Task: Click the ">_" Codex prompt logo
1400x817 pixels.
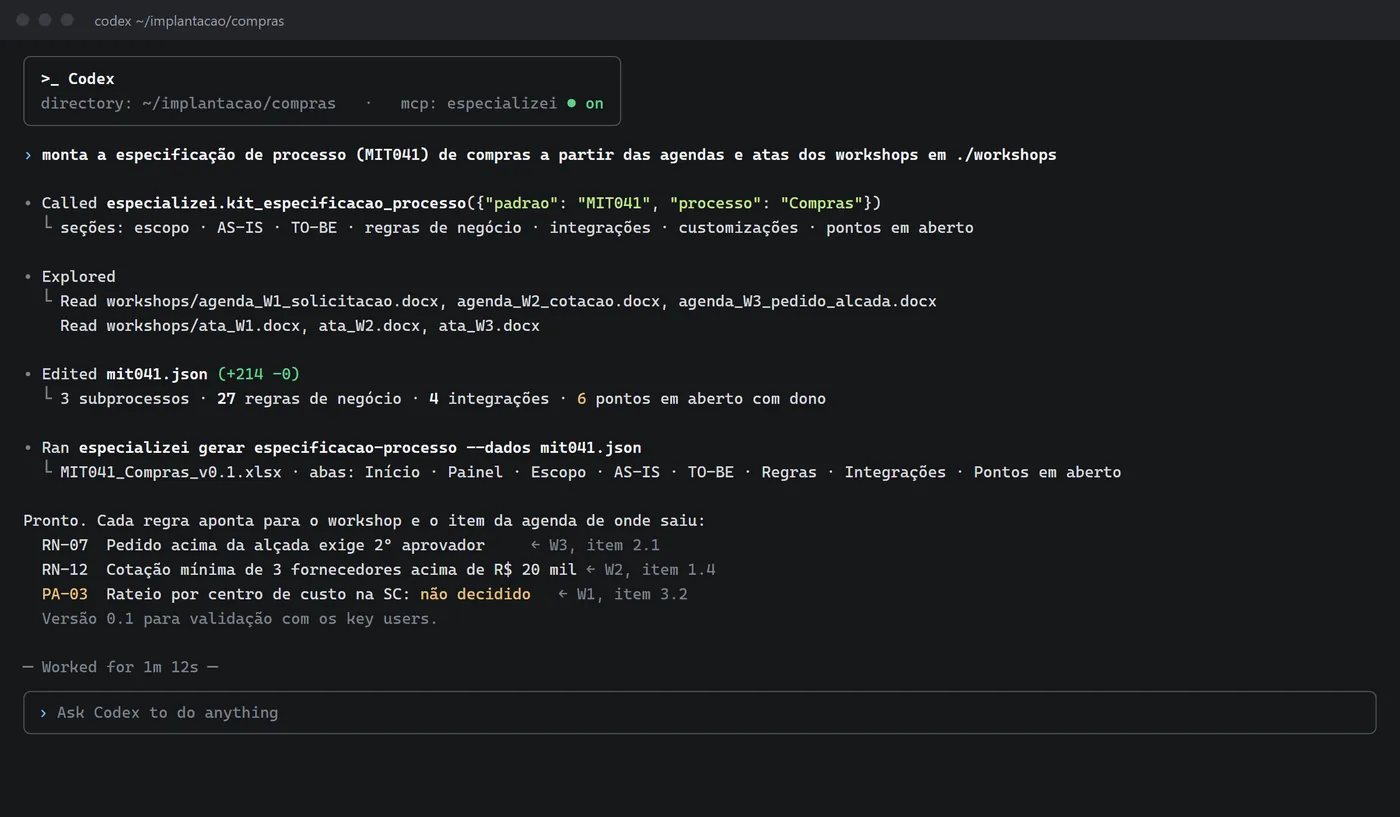Action: click(50, 79)
